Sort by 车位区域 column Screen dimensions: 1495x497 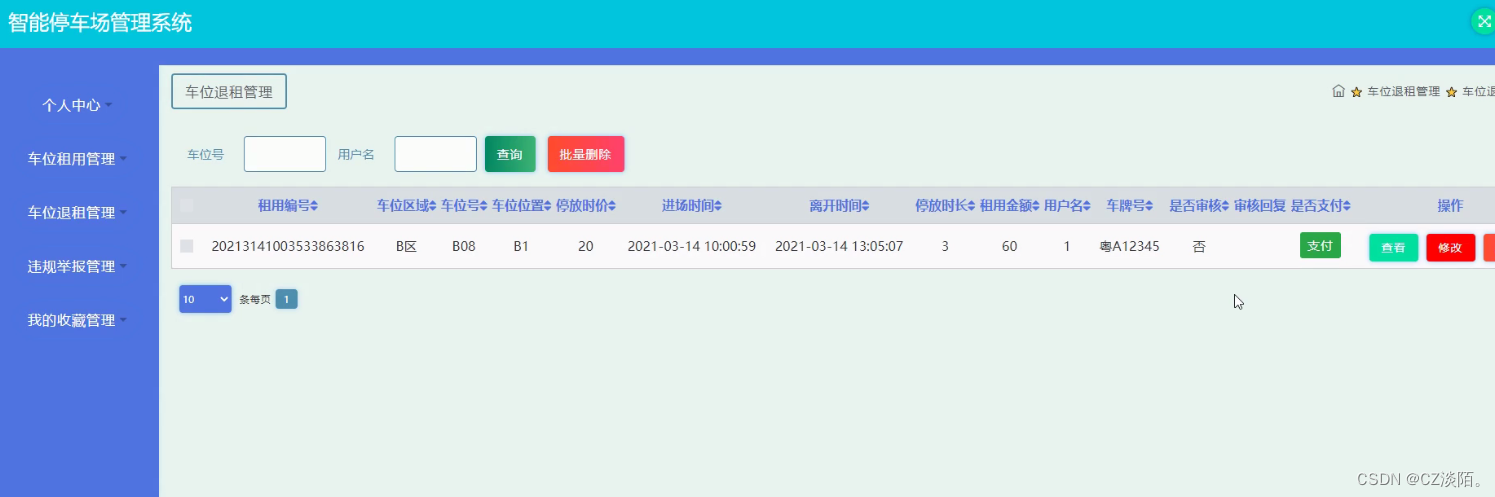click(407, 206)
